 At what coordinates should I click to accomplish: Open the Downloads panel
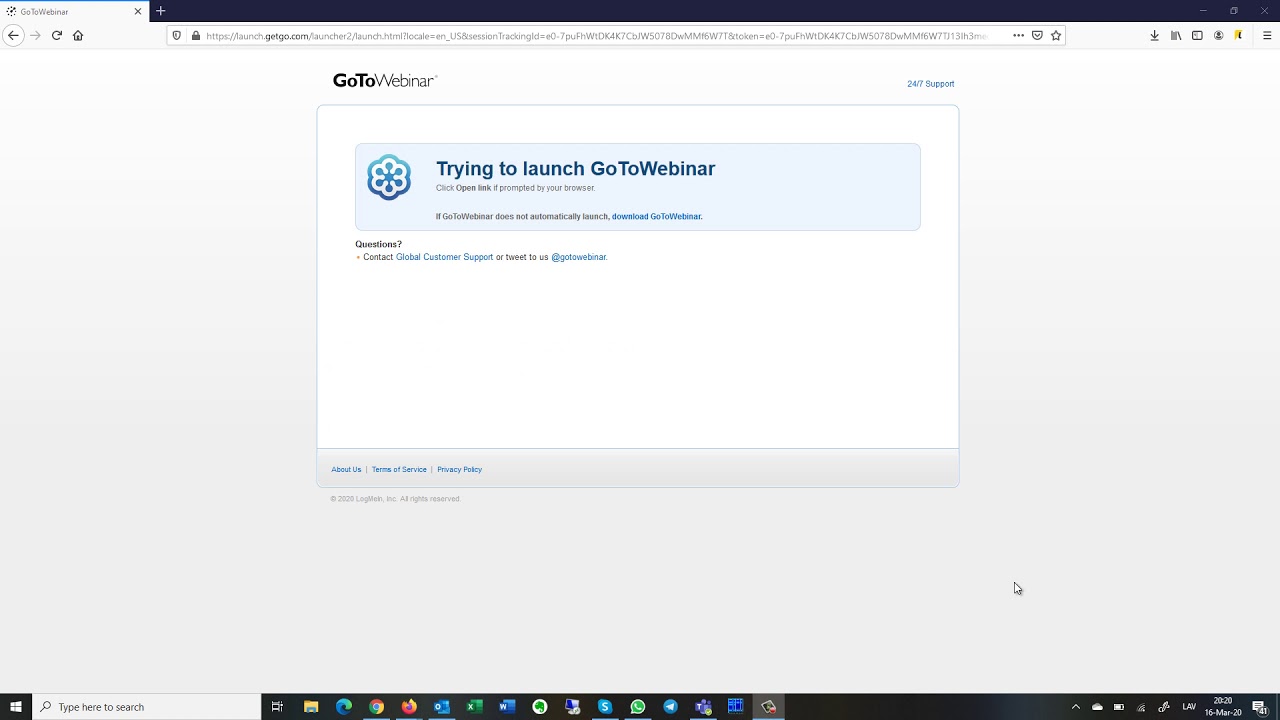pyautogui.click(x=1154, y=35)
